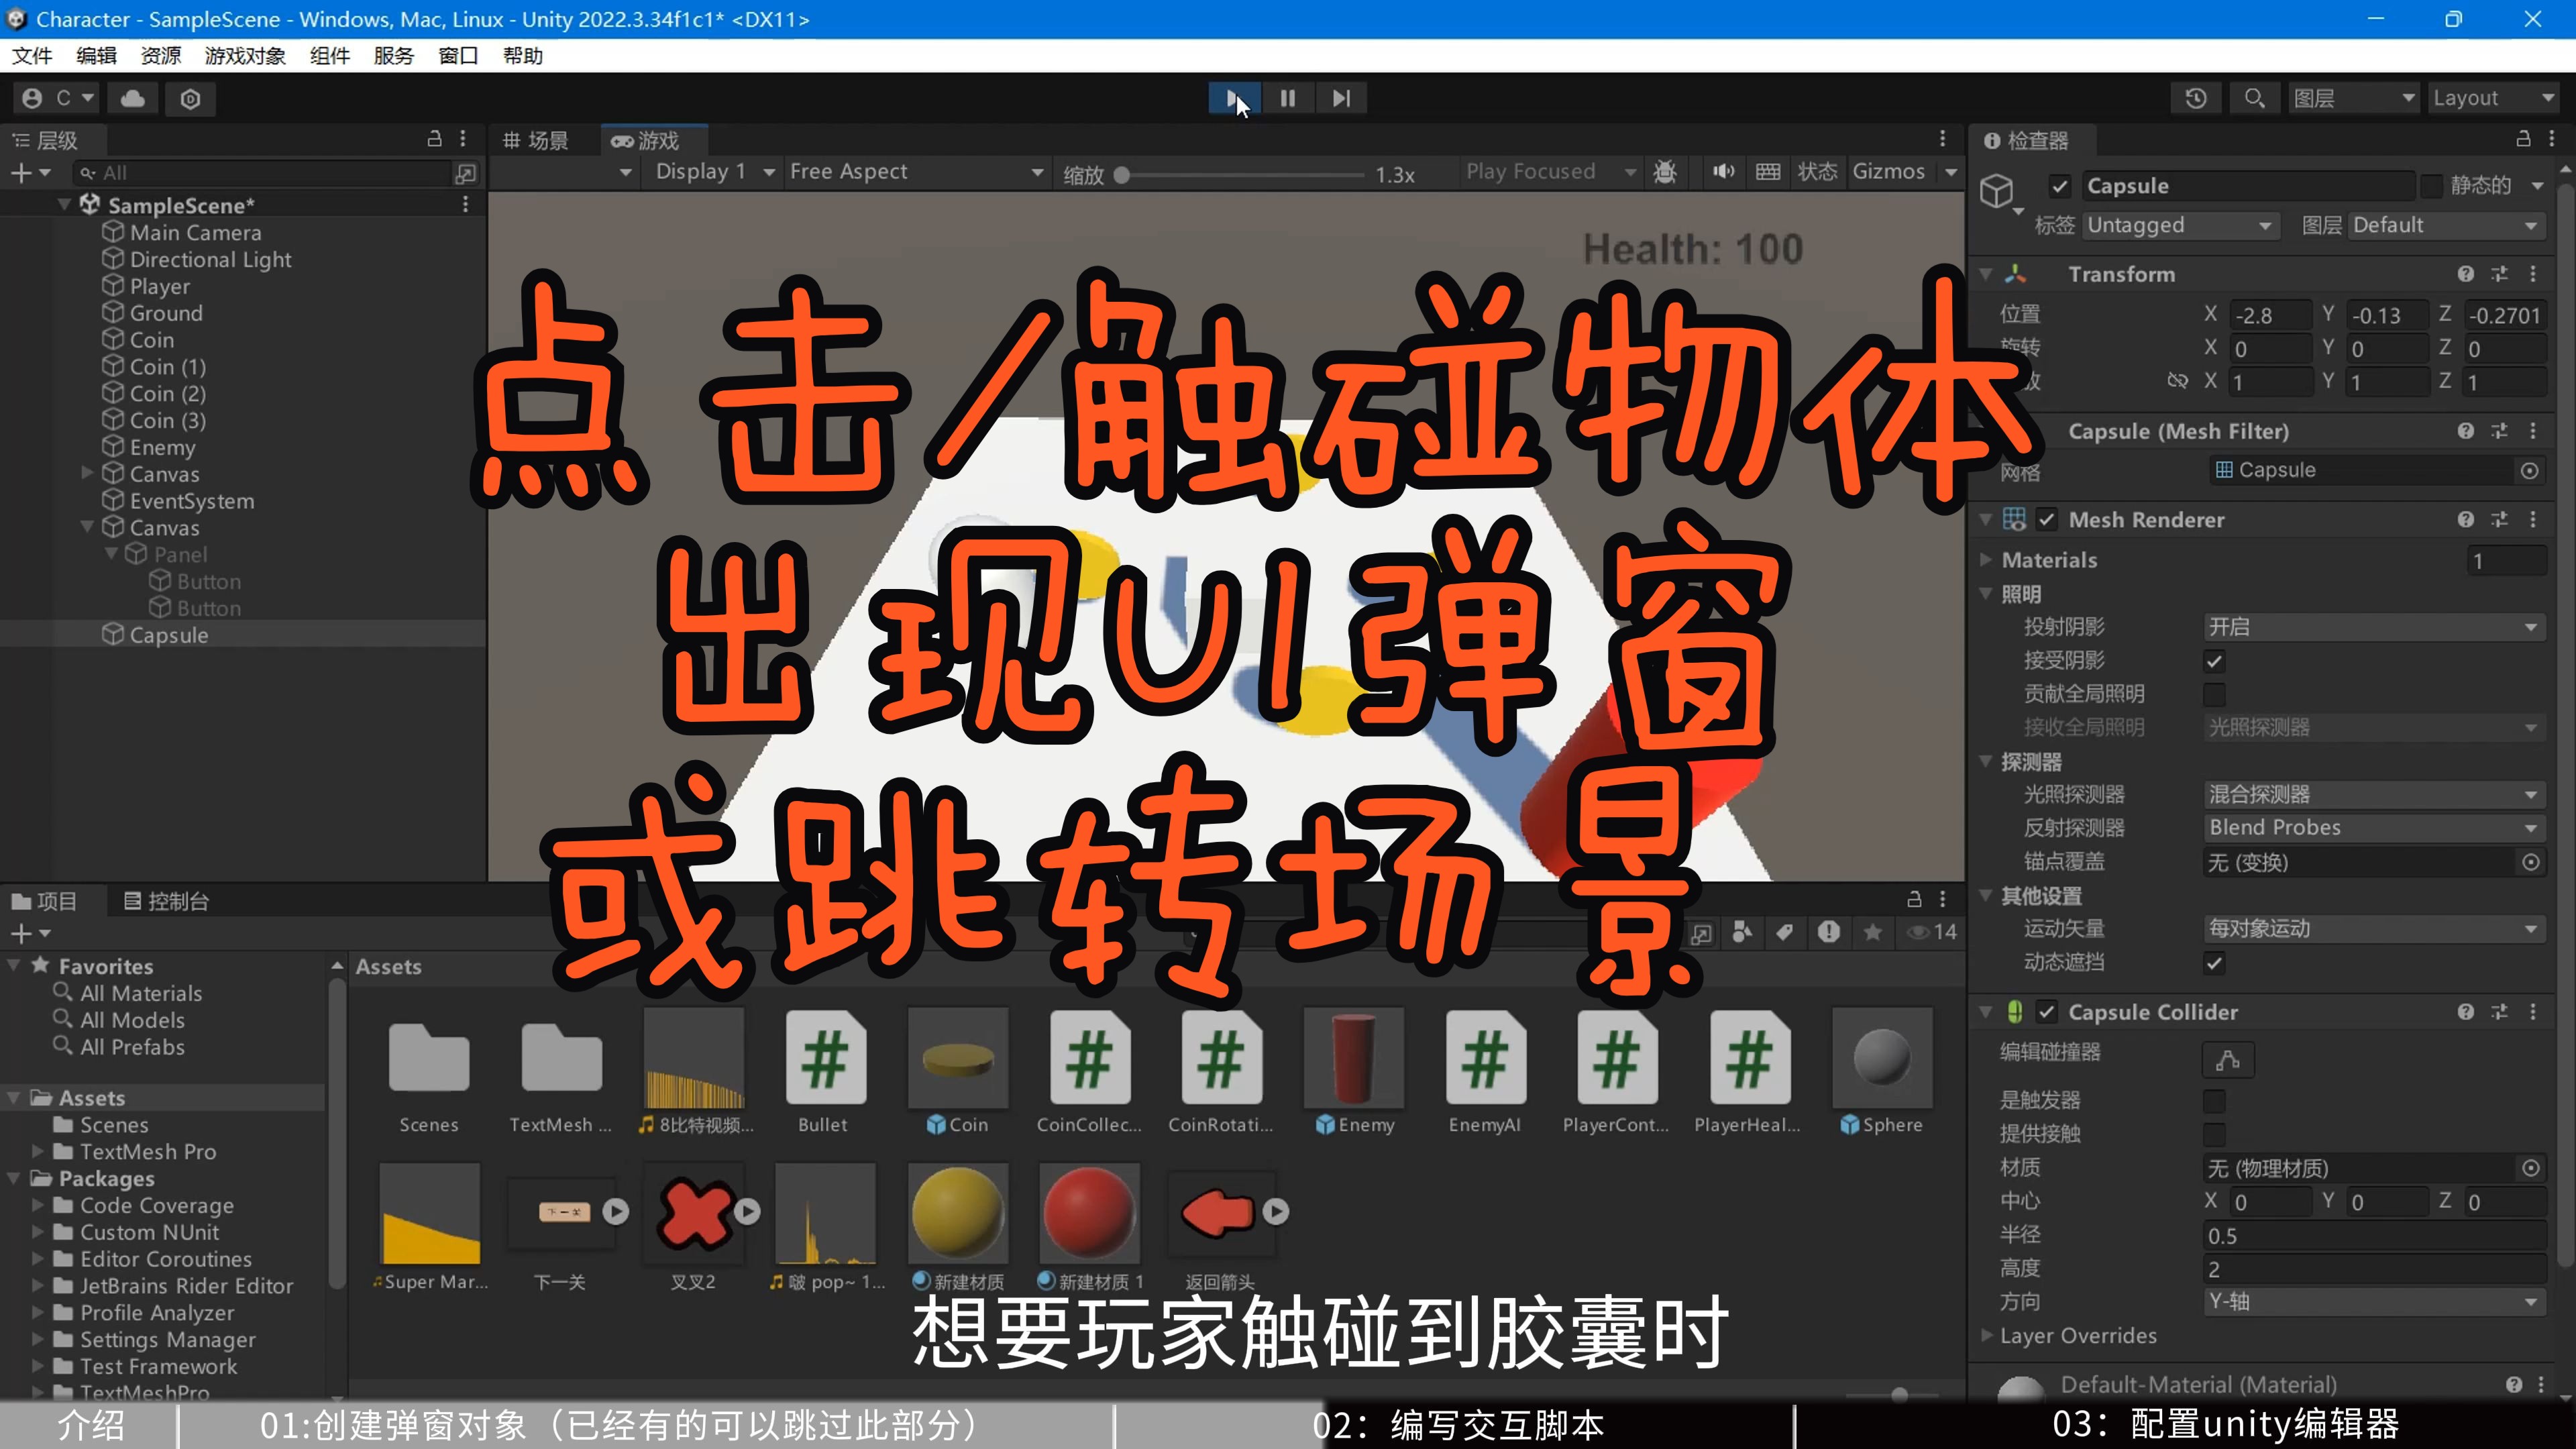Click the debug bug icon in game view
The height and width of the screenshot is (1449, 2576).
(x=1665, y=172)
